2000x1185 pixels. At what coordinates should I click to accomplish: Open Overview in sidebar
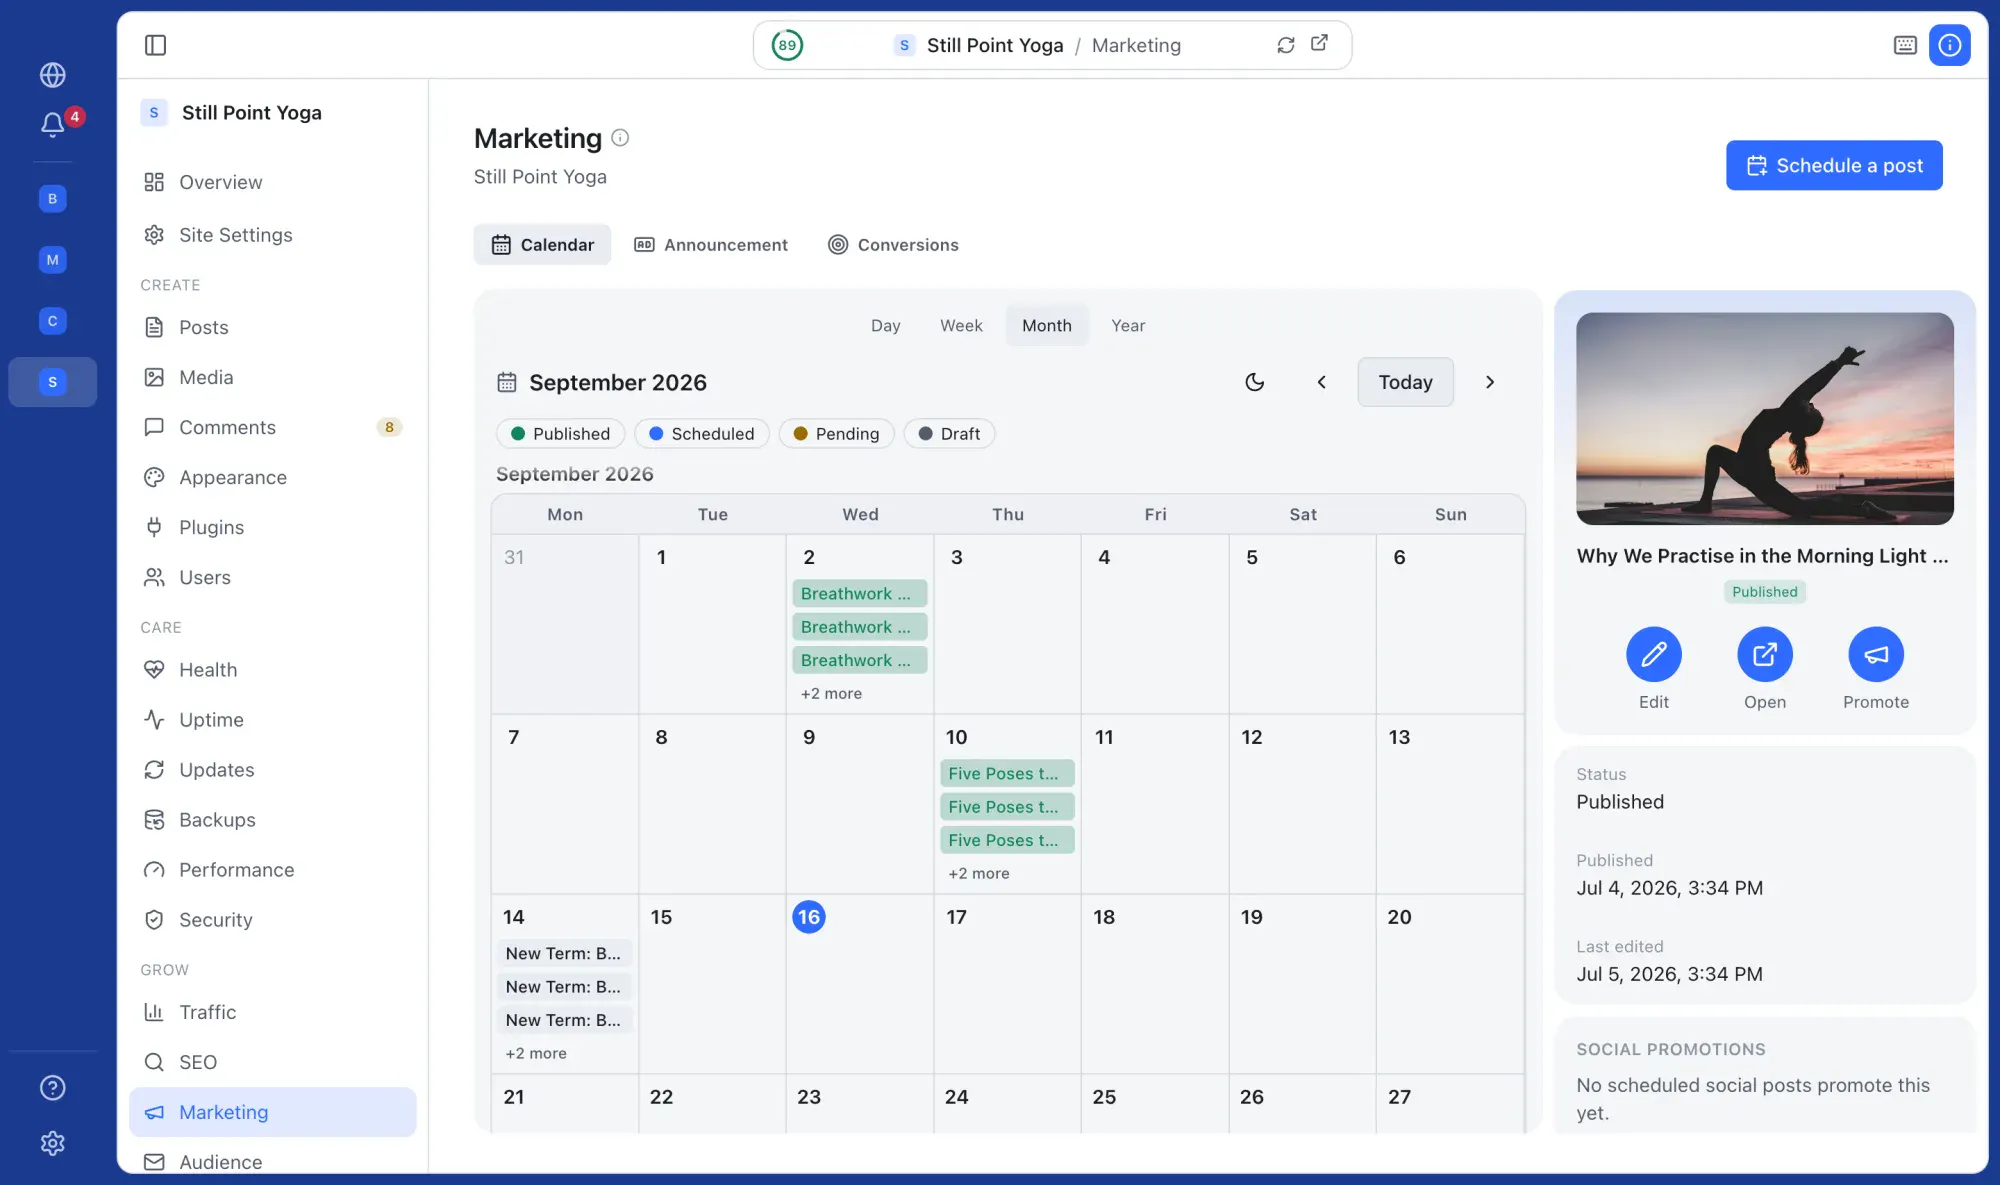(x=272, y=182)
